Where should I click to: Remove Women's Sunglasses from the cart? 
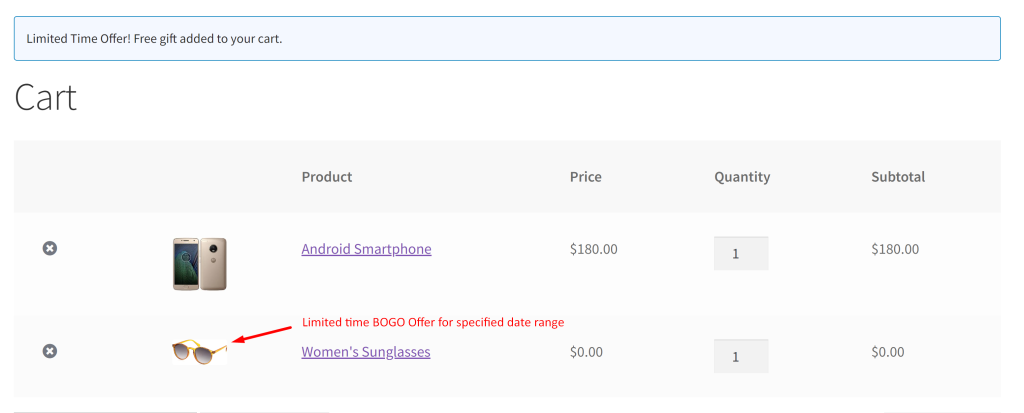tap(50, 352)
